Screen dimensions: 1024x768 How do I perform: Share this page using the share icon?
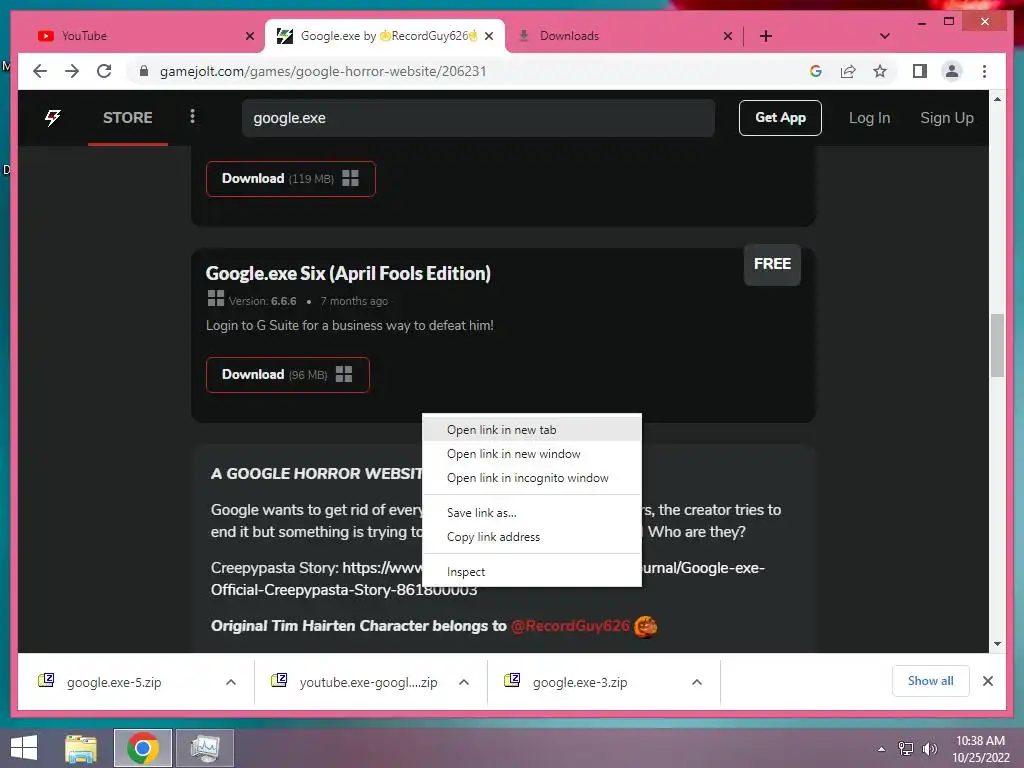(x=848, y=71)
